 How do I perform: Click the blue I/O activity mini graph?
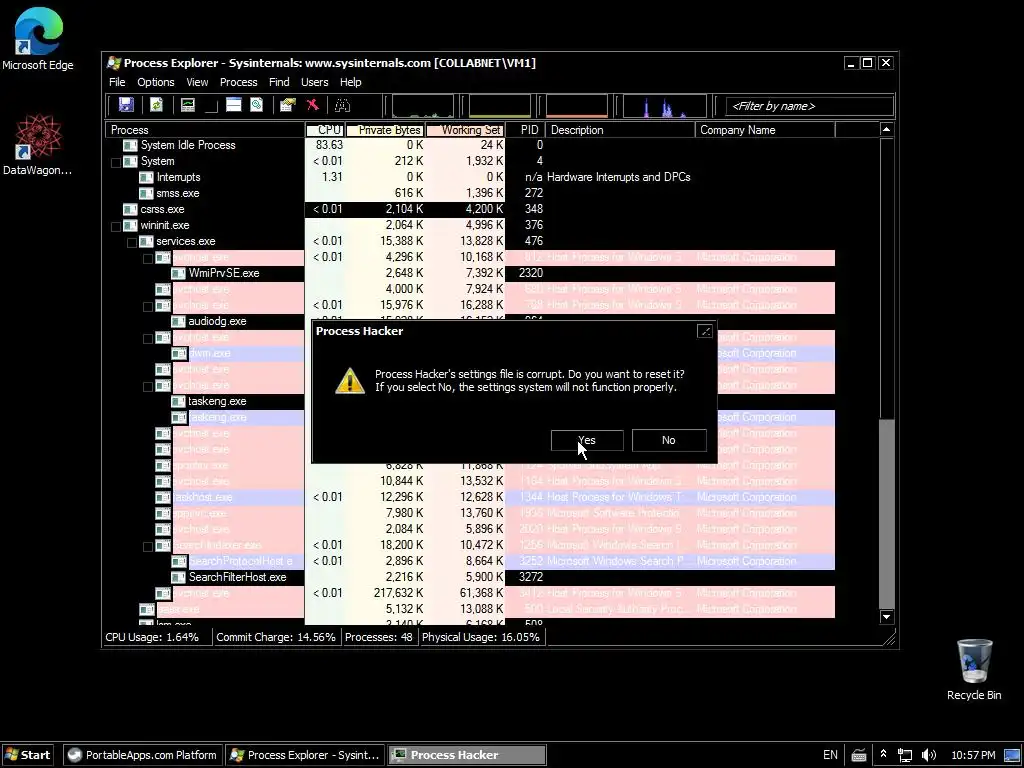665,106
